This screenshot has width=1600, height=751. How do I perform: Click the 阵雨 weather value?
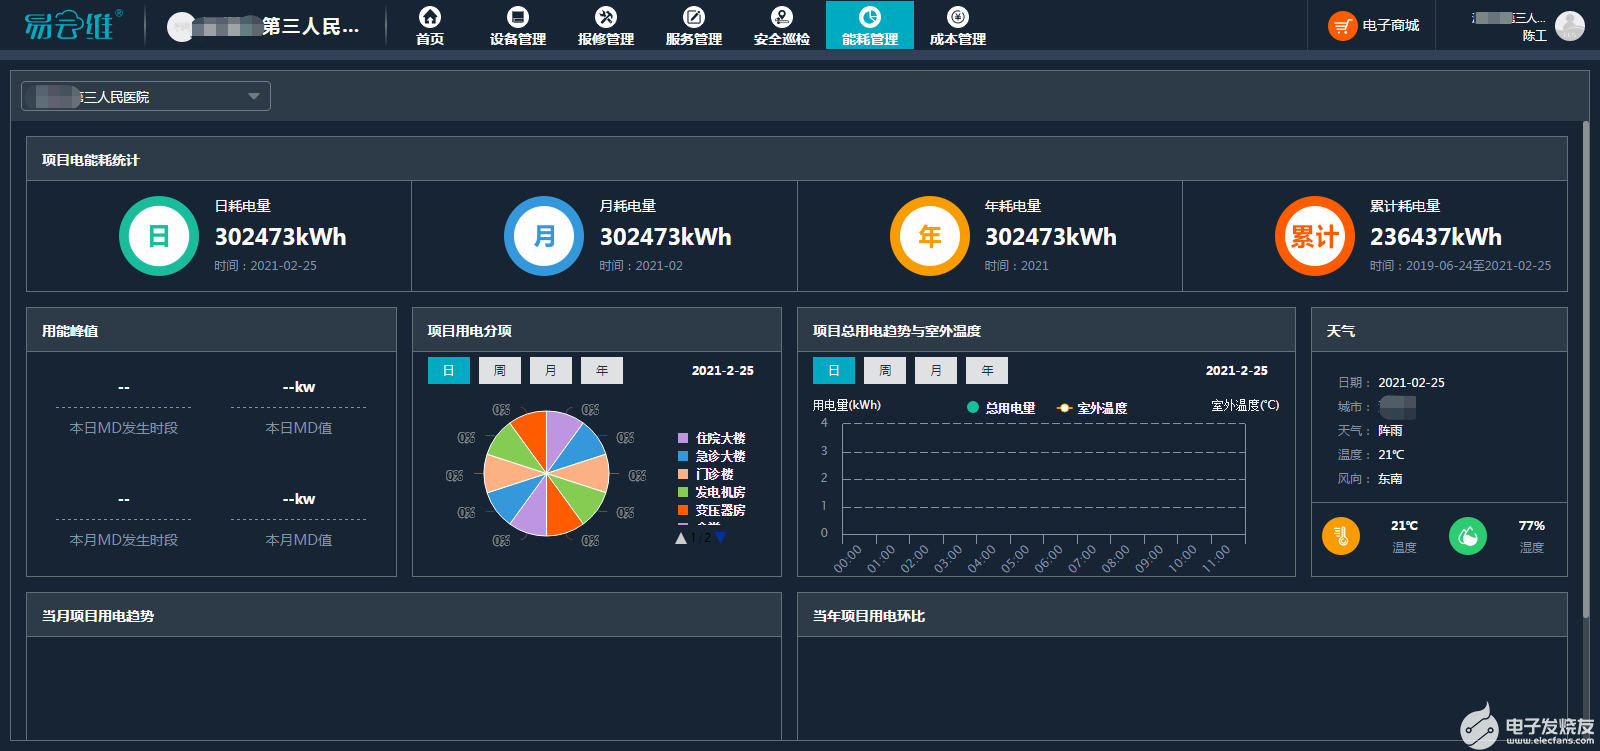point(1390,431)
